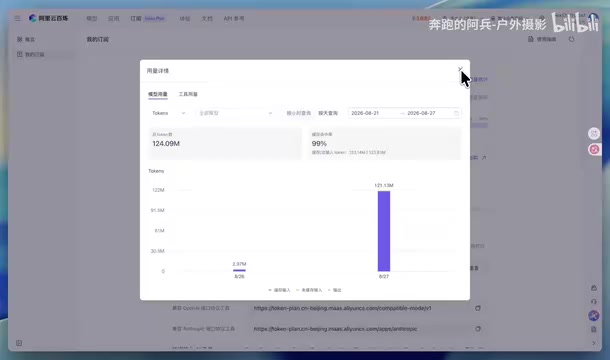Viewport: 610px width, 360px height.
Task: Click the document icon on right rail
Action: (594, 329)
